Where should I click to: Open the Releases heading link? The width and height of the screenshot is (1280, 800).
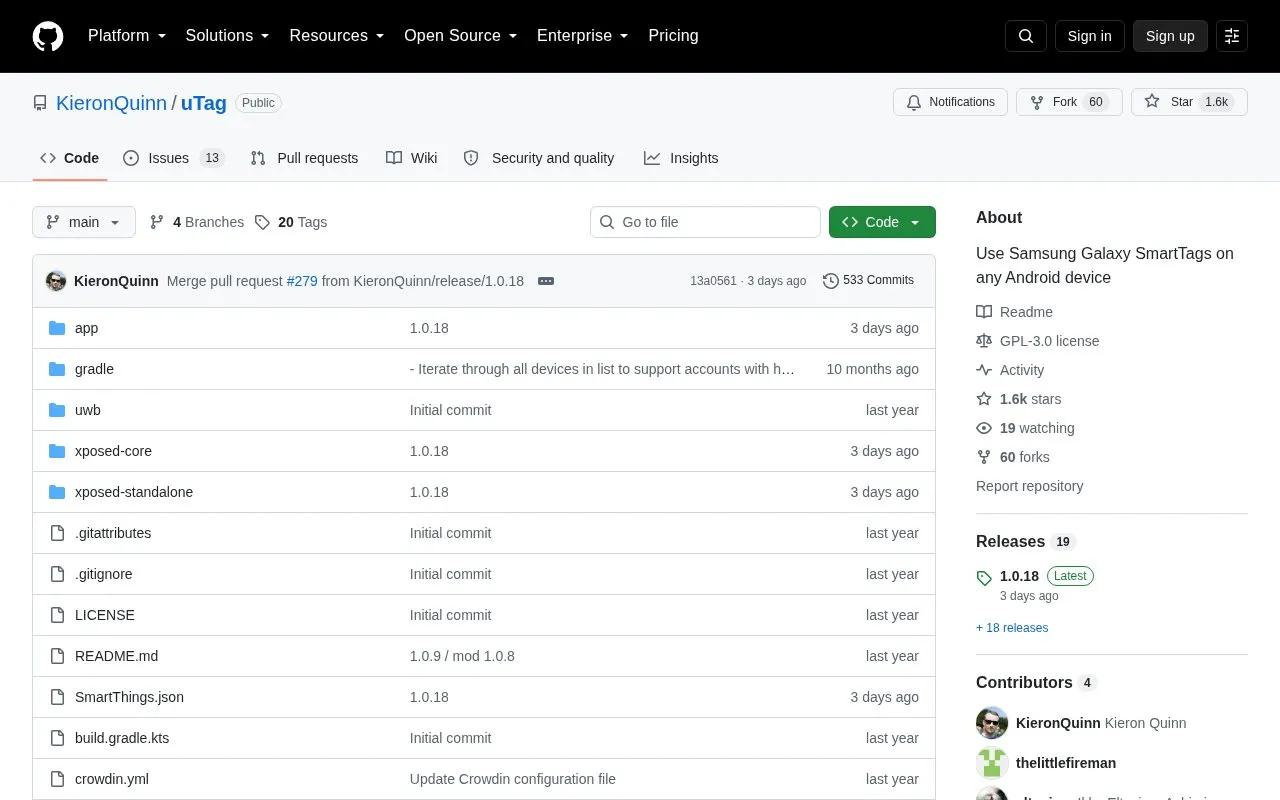click(1025, 541)
